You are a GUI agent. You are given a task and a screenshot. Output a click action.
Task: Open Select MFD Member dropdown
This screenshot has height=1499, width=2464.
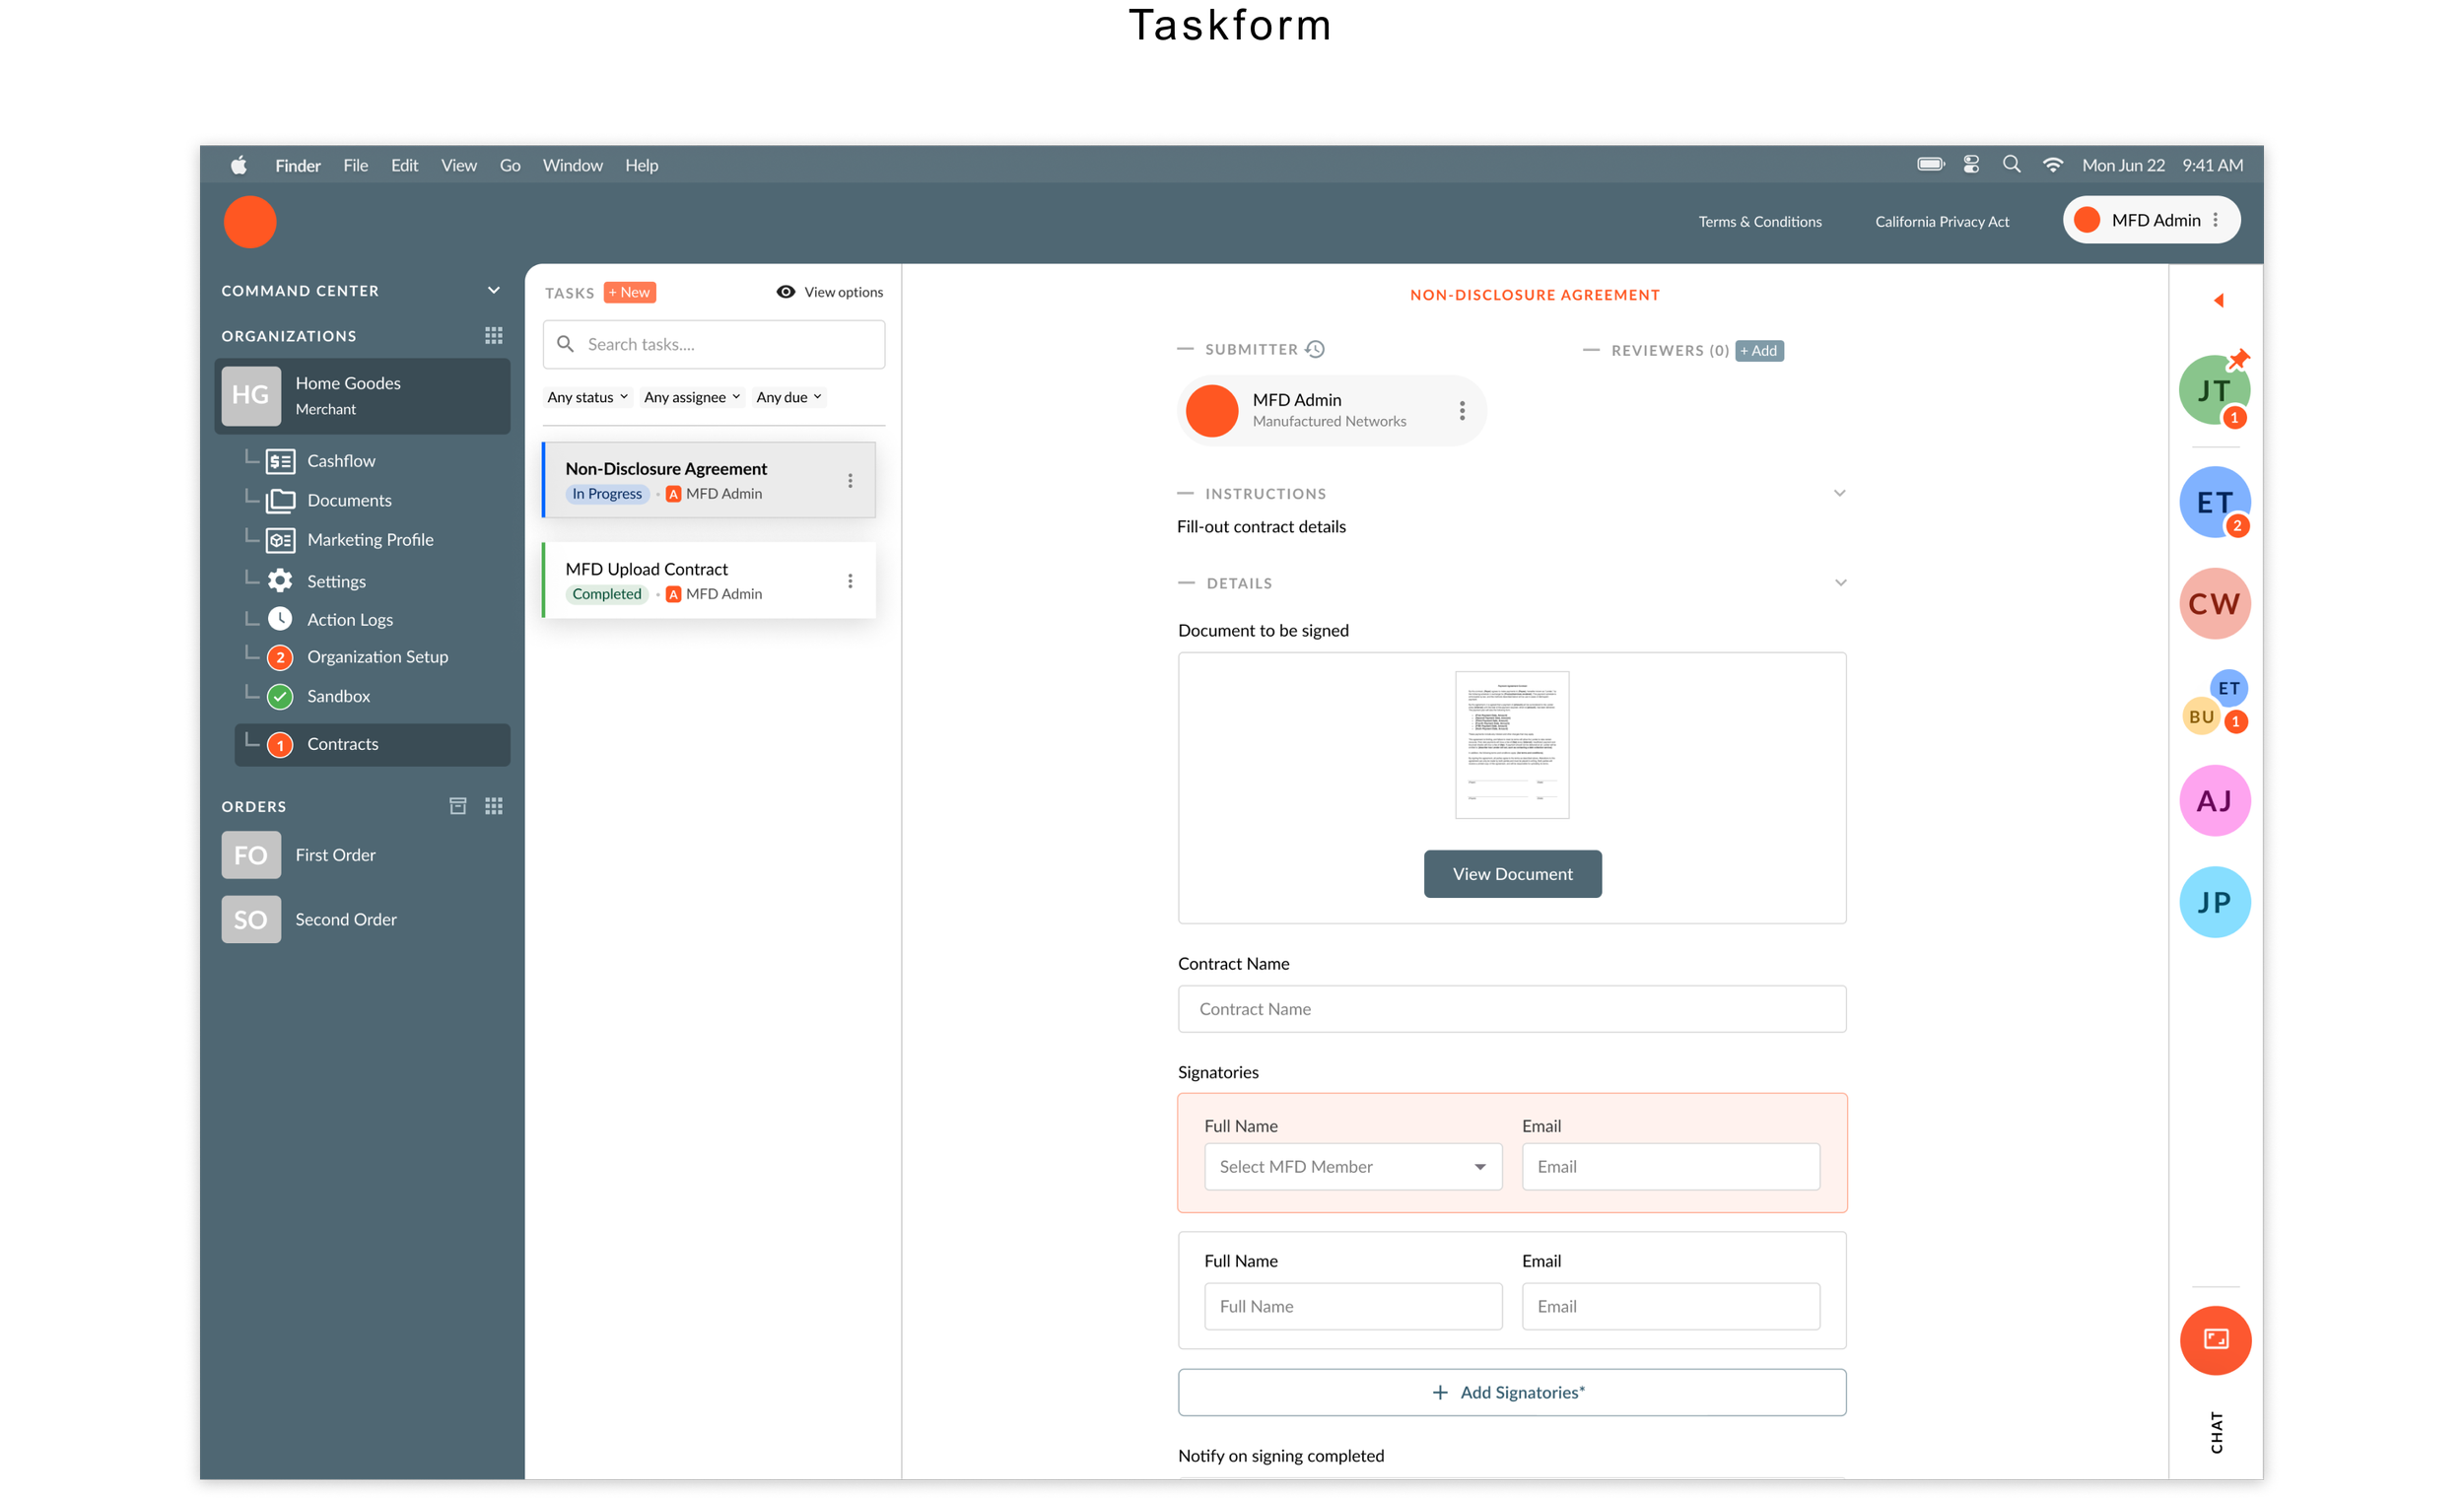(1352, 1167)
